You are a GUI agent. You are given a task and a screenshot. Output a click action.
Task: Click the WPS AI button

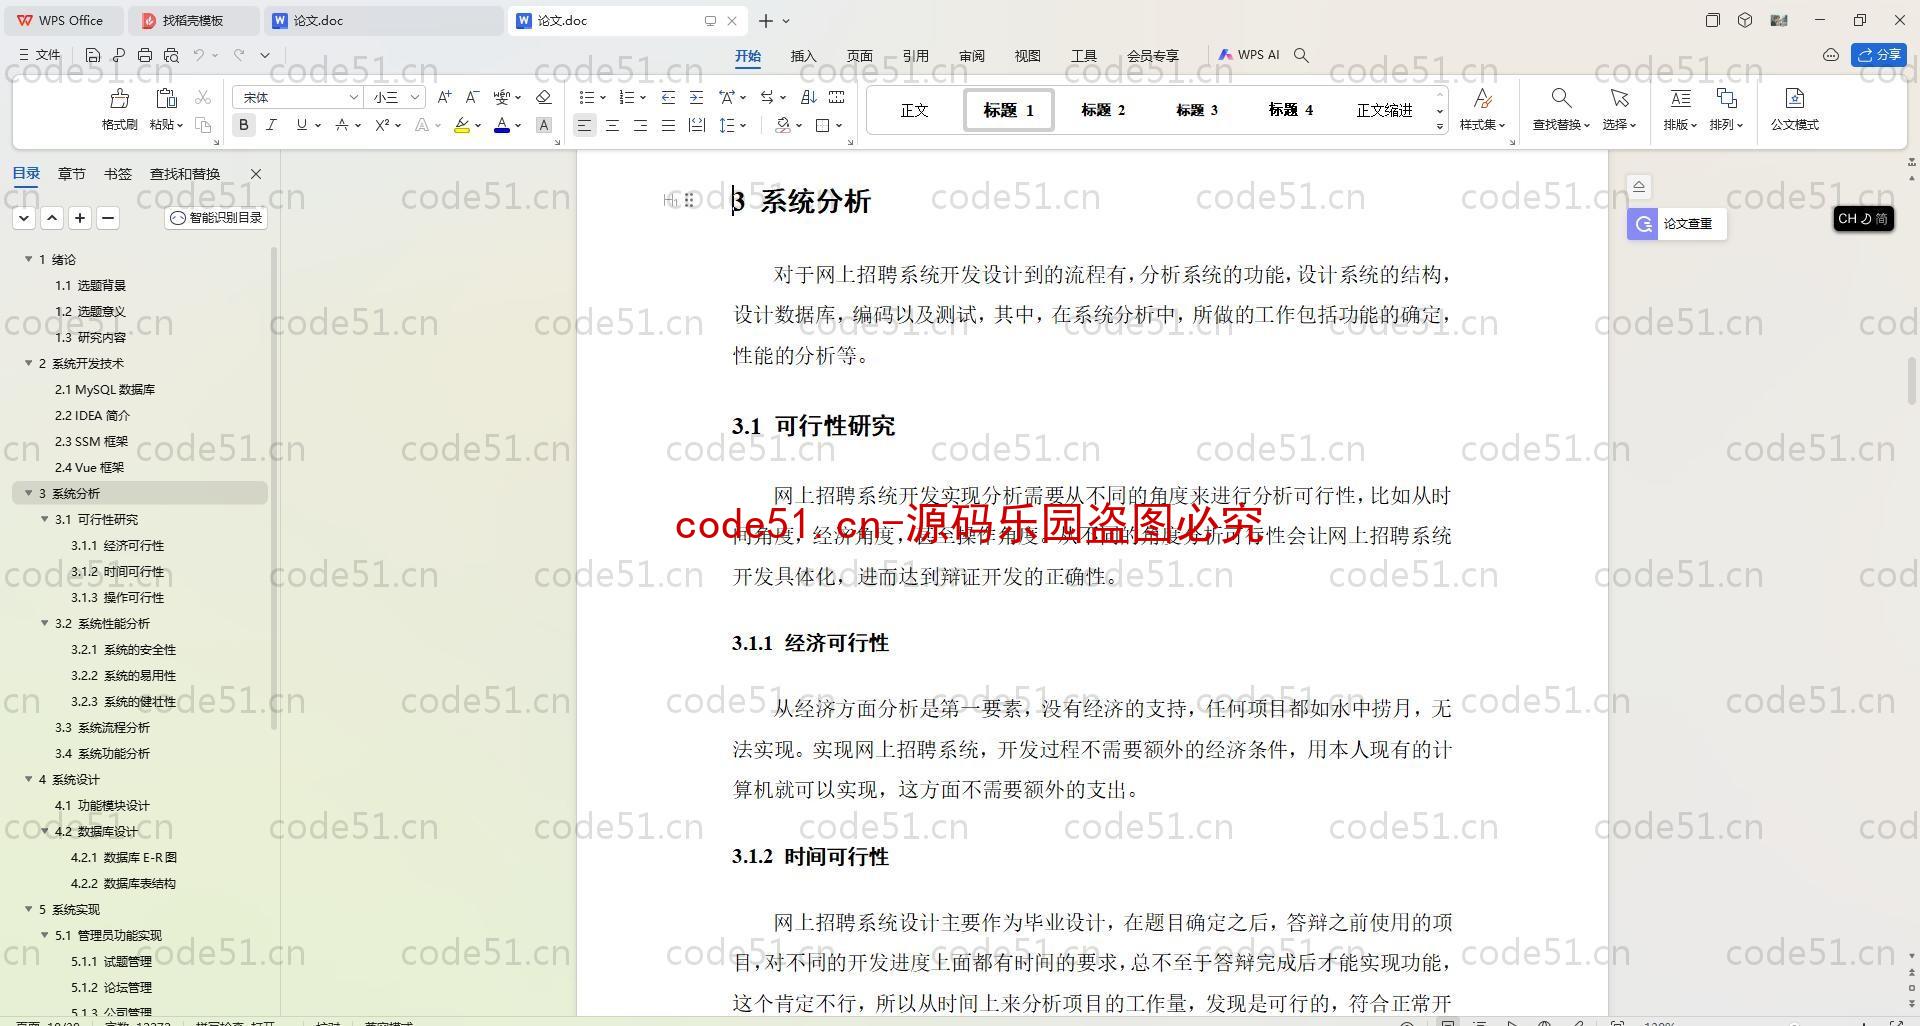click(x=1249, y=55)
